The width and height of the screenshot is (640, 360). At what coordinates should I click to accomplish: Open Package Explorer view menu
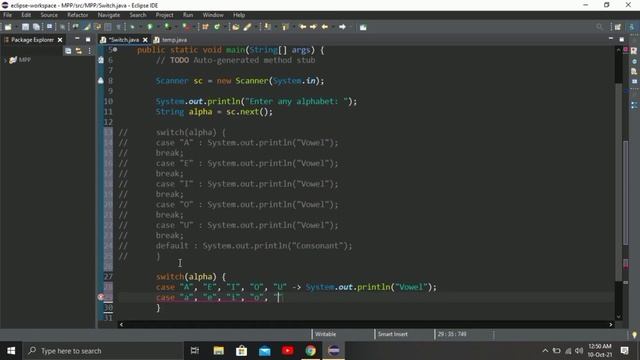[89, 51]
